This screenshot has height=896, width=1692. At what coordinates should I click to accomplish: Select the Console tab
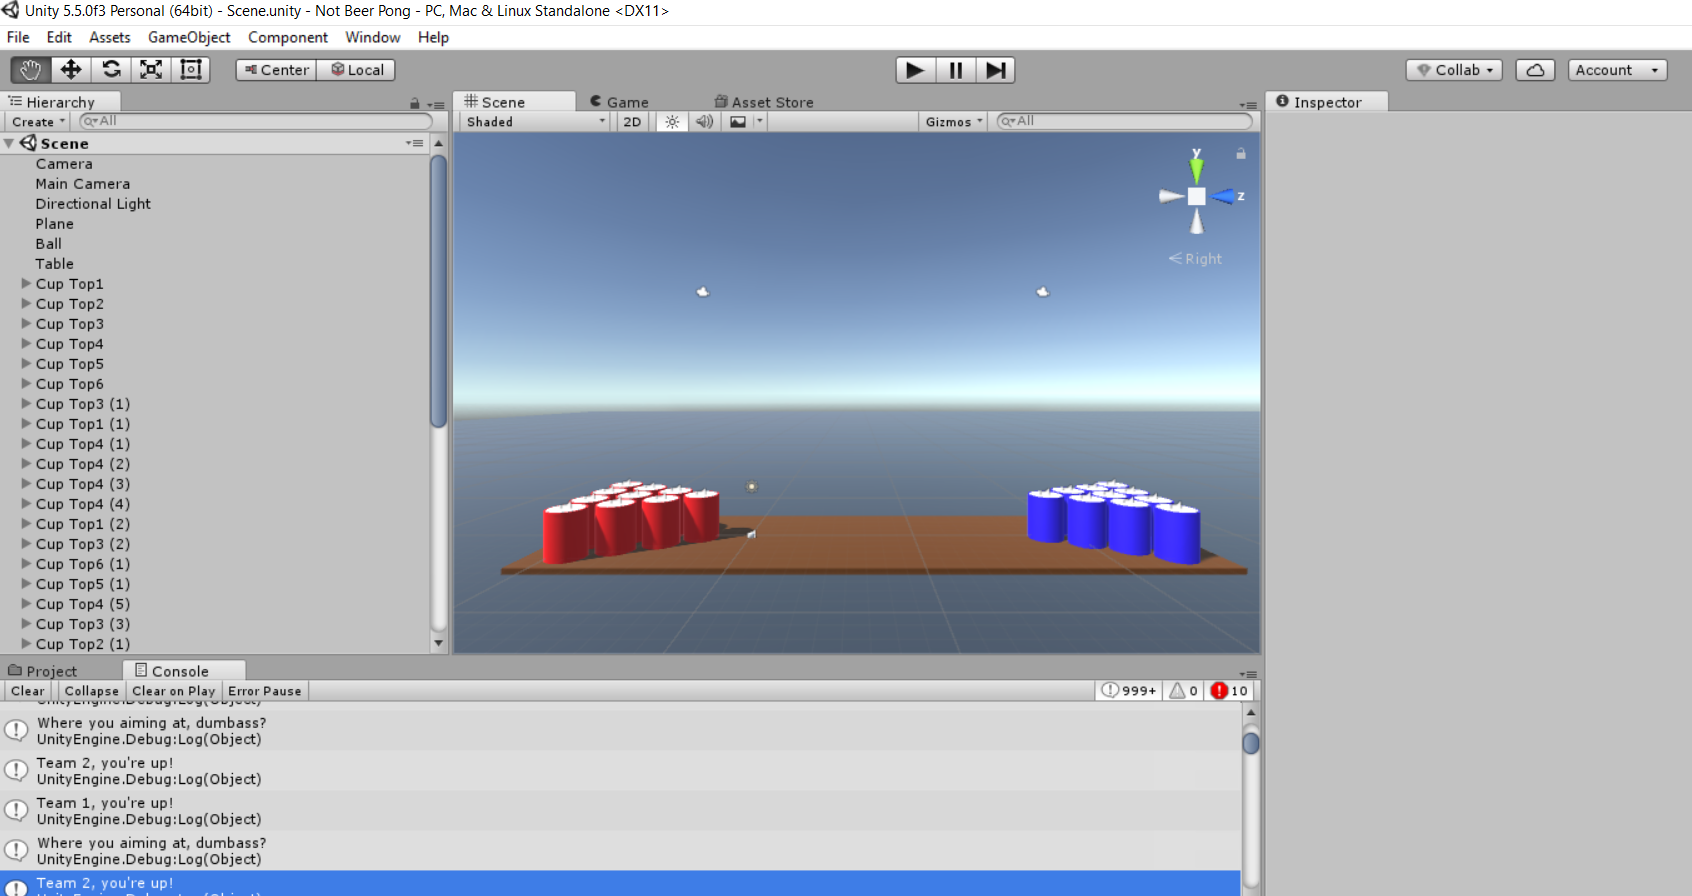183,671
